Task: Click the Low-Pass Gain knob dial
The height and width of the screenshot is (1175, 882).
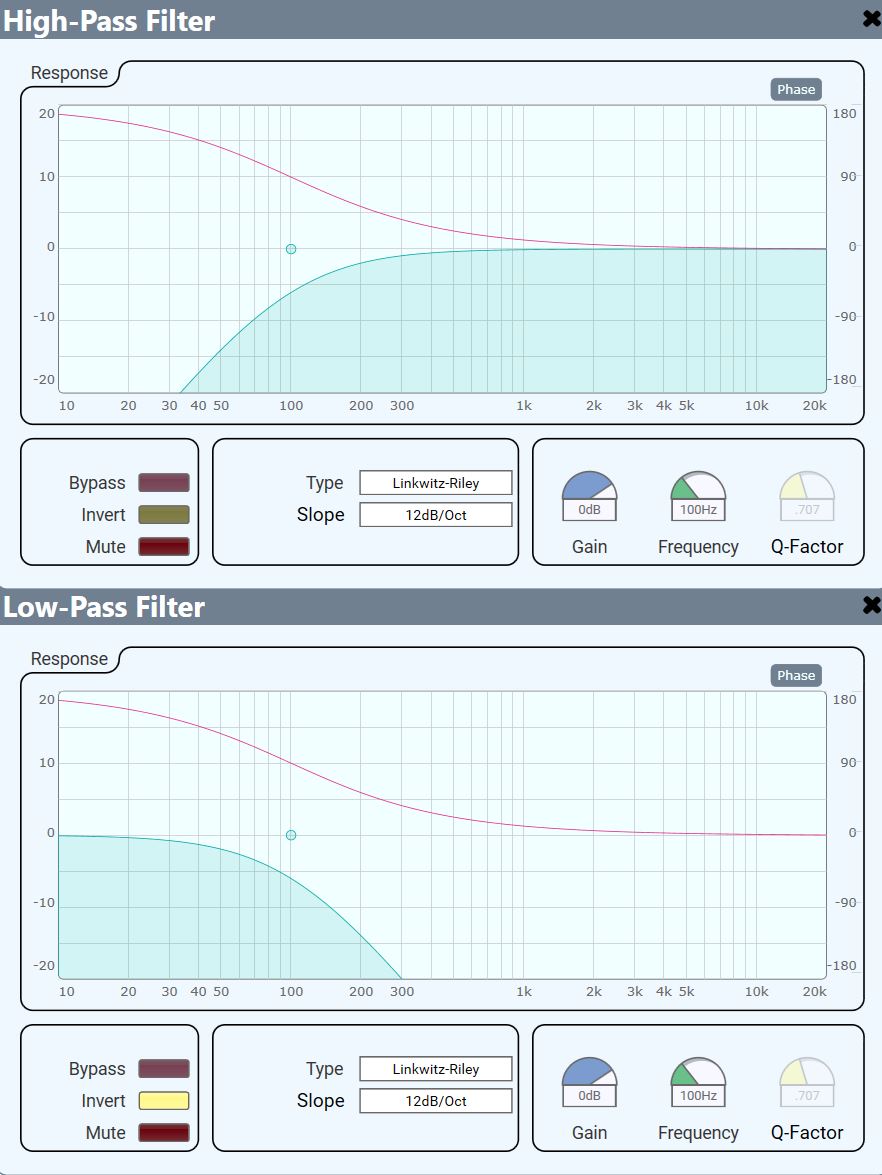Action: point(590,1072)
